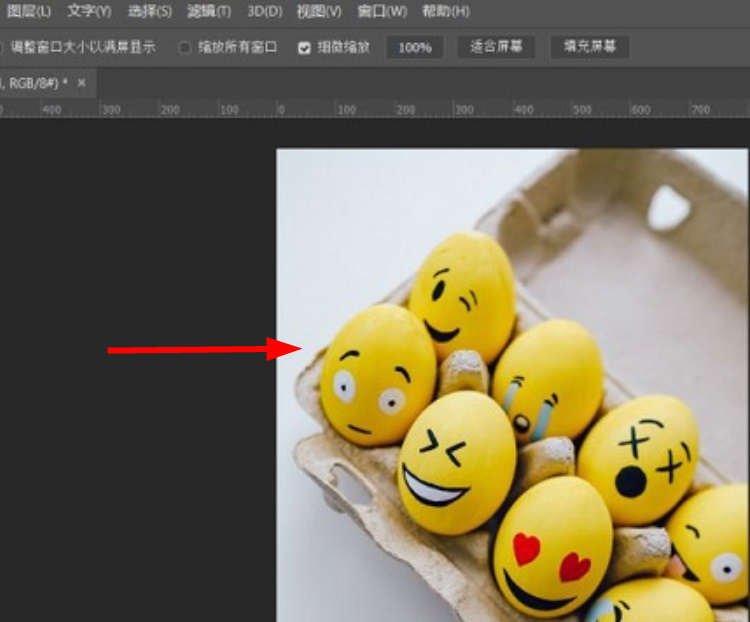Open the 窗口(W) menu
The height and width of the screenshot is (622, 750).
(382, 11)
